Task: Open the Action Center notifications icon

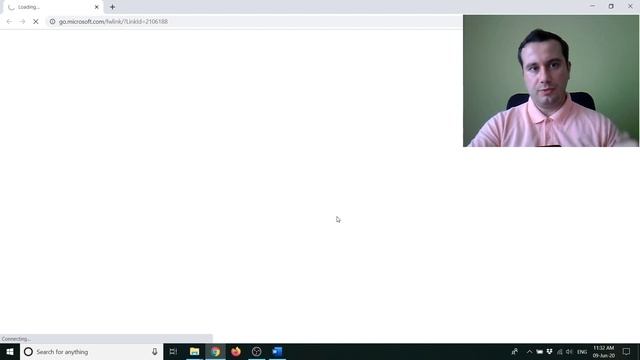Action: click(x=627, y=352)
